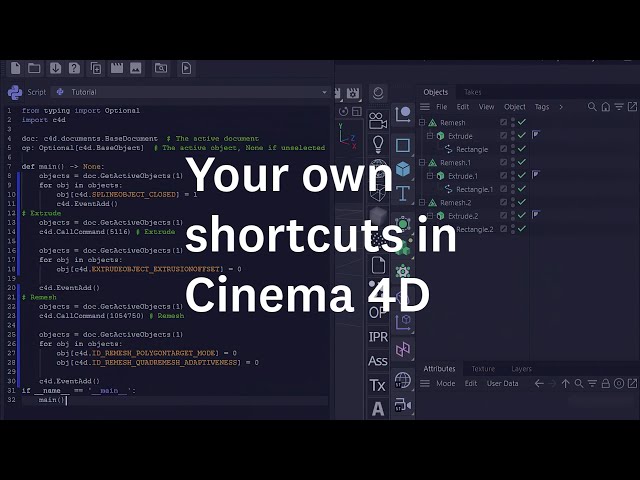Viewport: 640px width, 480px height.
Task: Click the Tx icon in palette
Action: click(x=378, y=385)
